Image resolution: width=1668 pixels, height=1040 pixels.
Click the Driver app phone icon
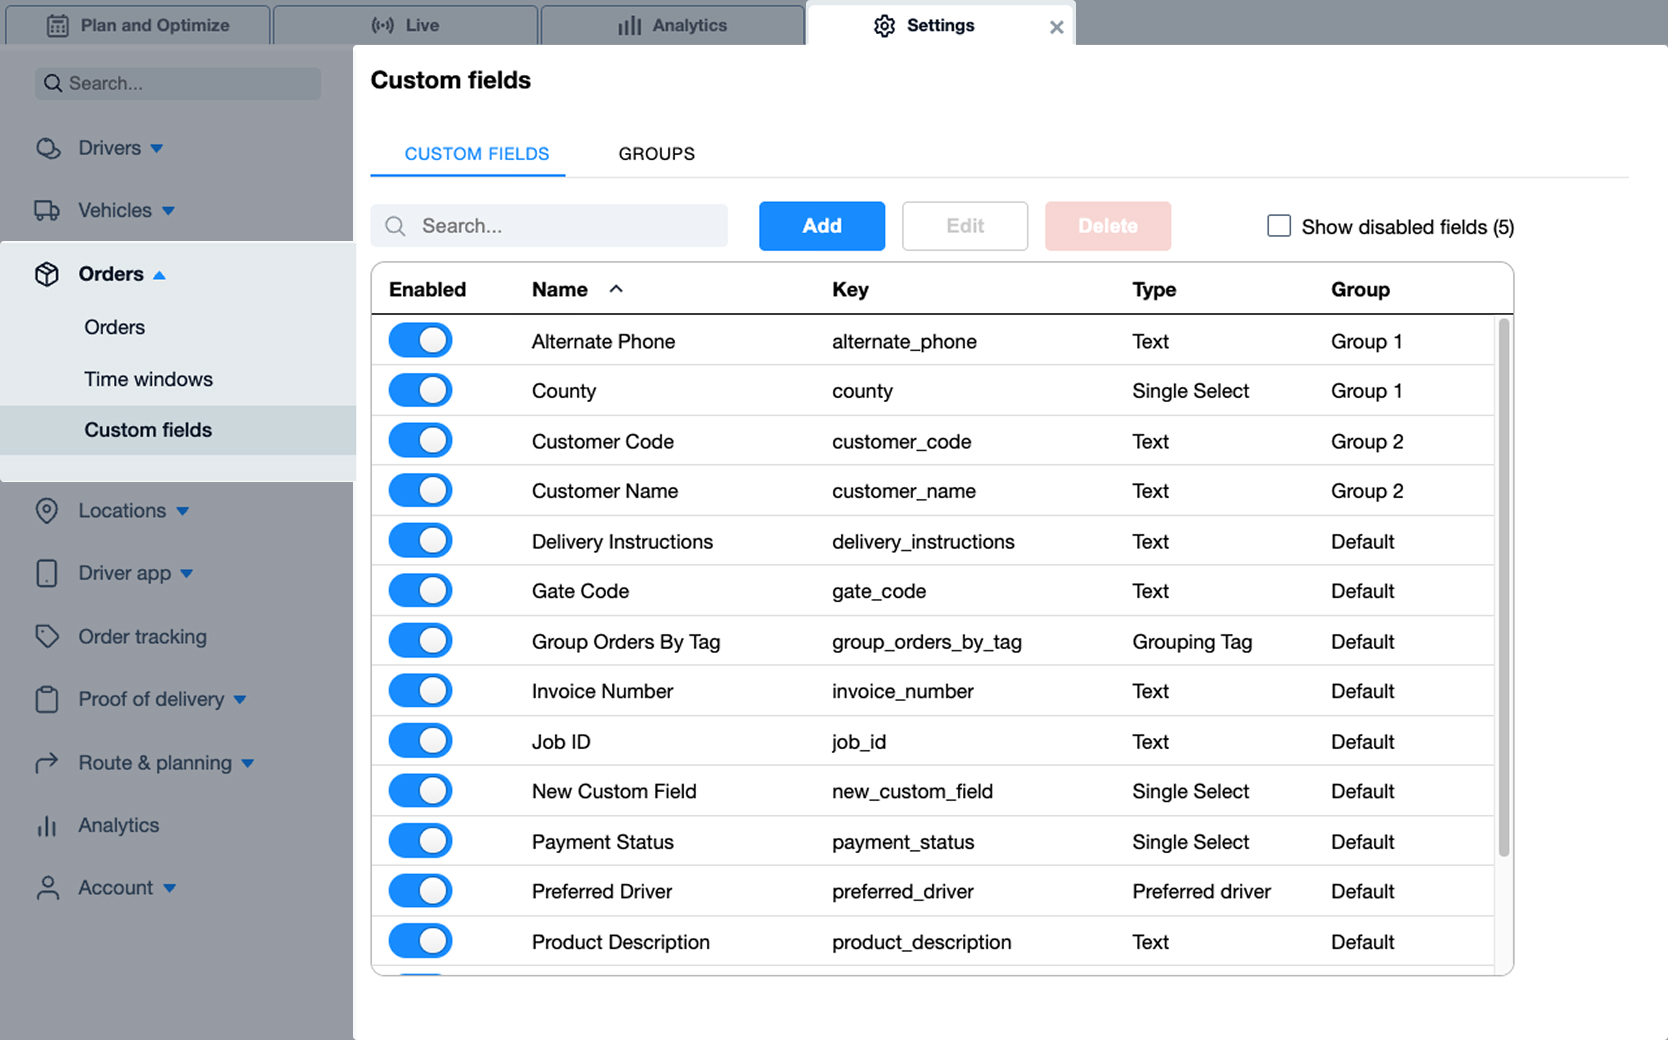pyautogui.click(x=46, y=573)
